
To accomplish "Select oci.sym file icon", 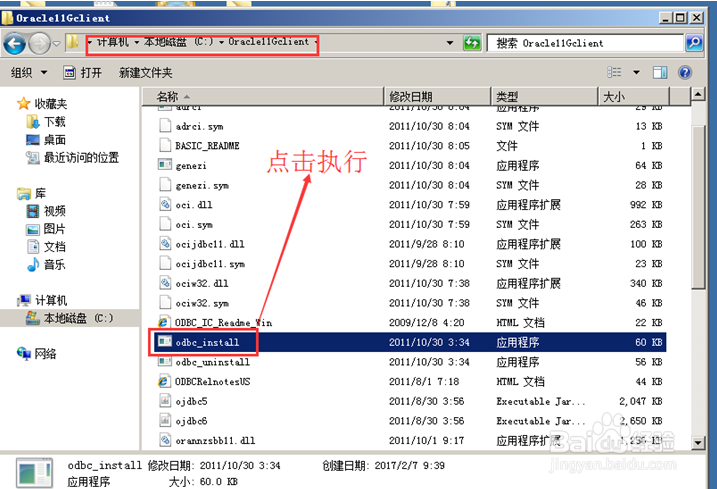I will pos(165,224).
